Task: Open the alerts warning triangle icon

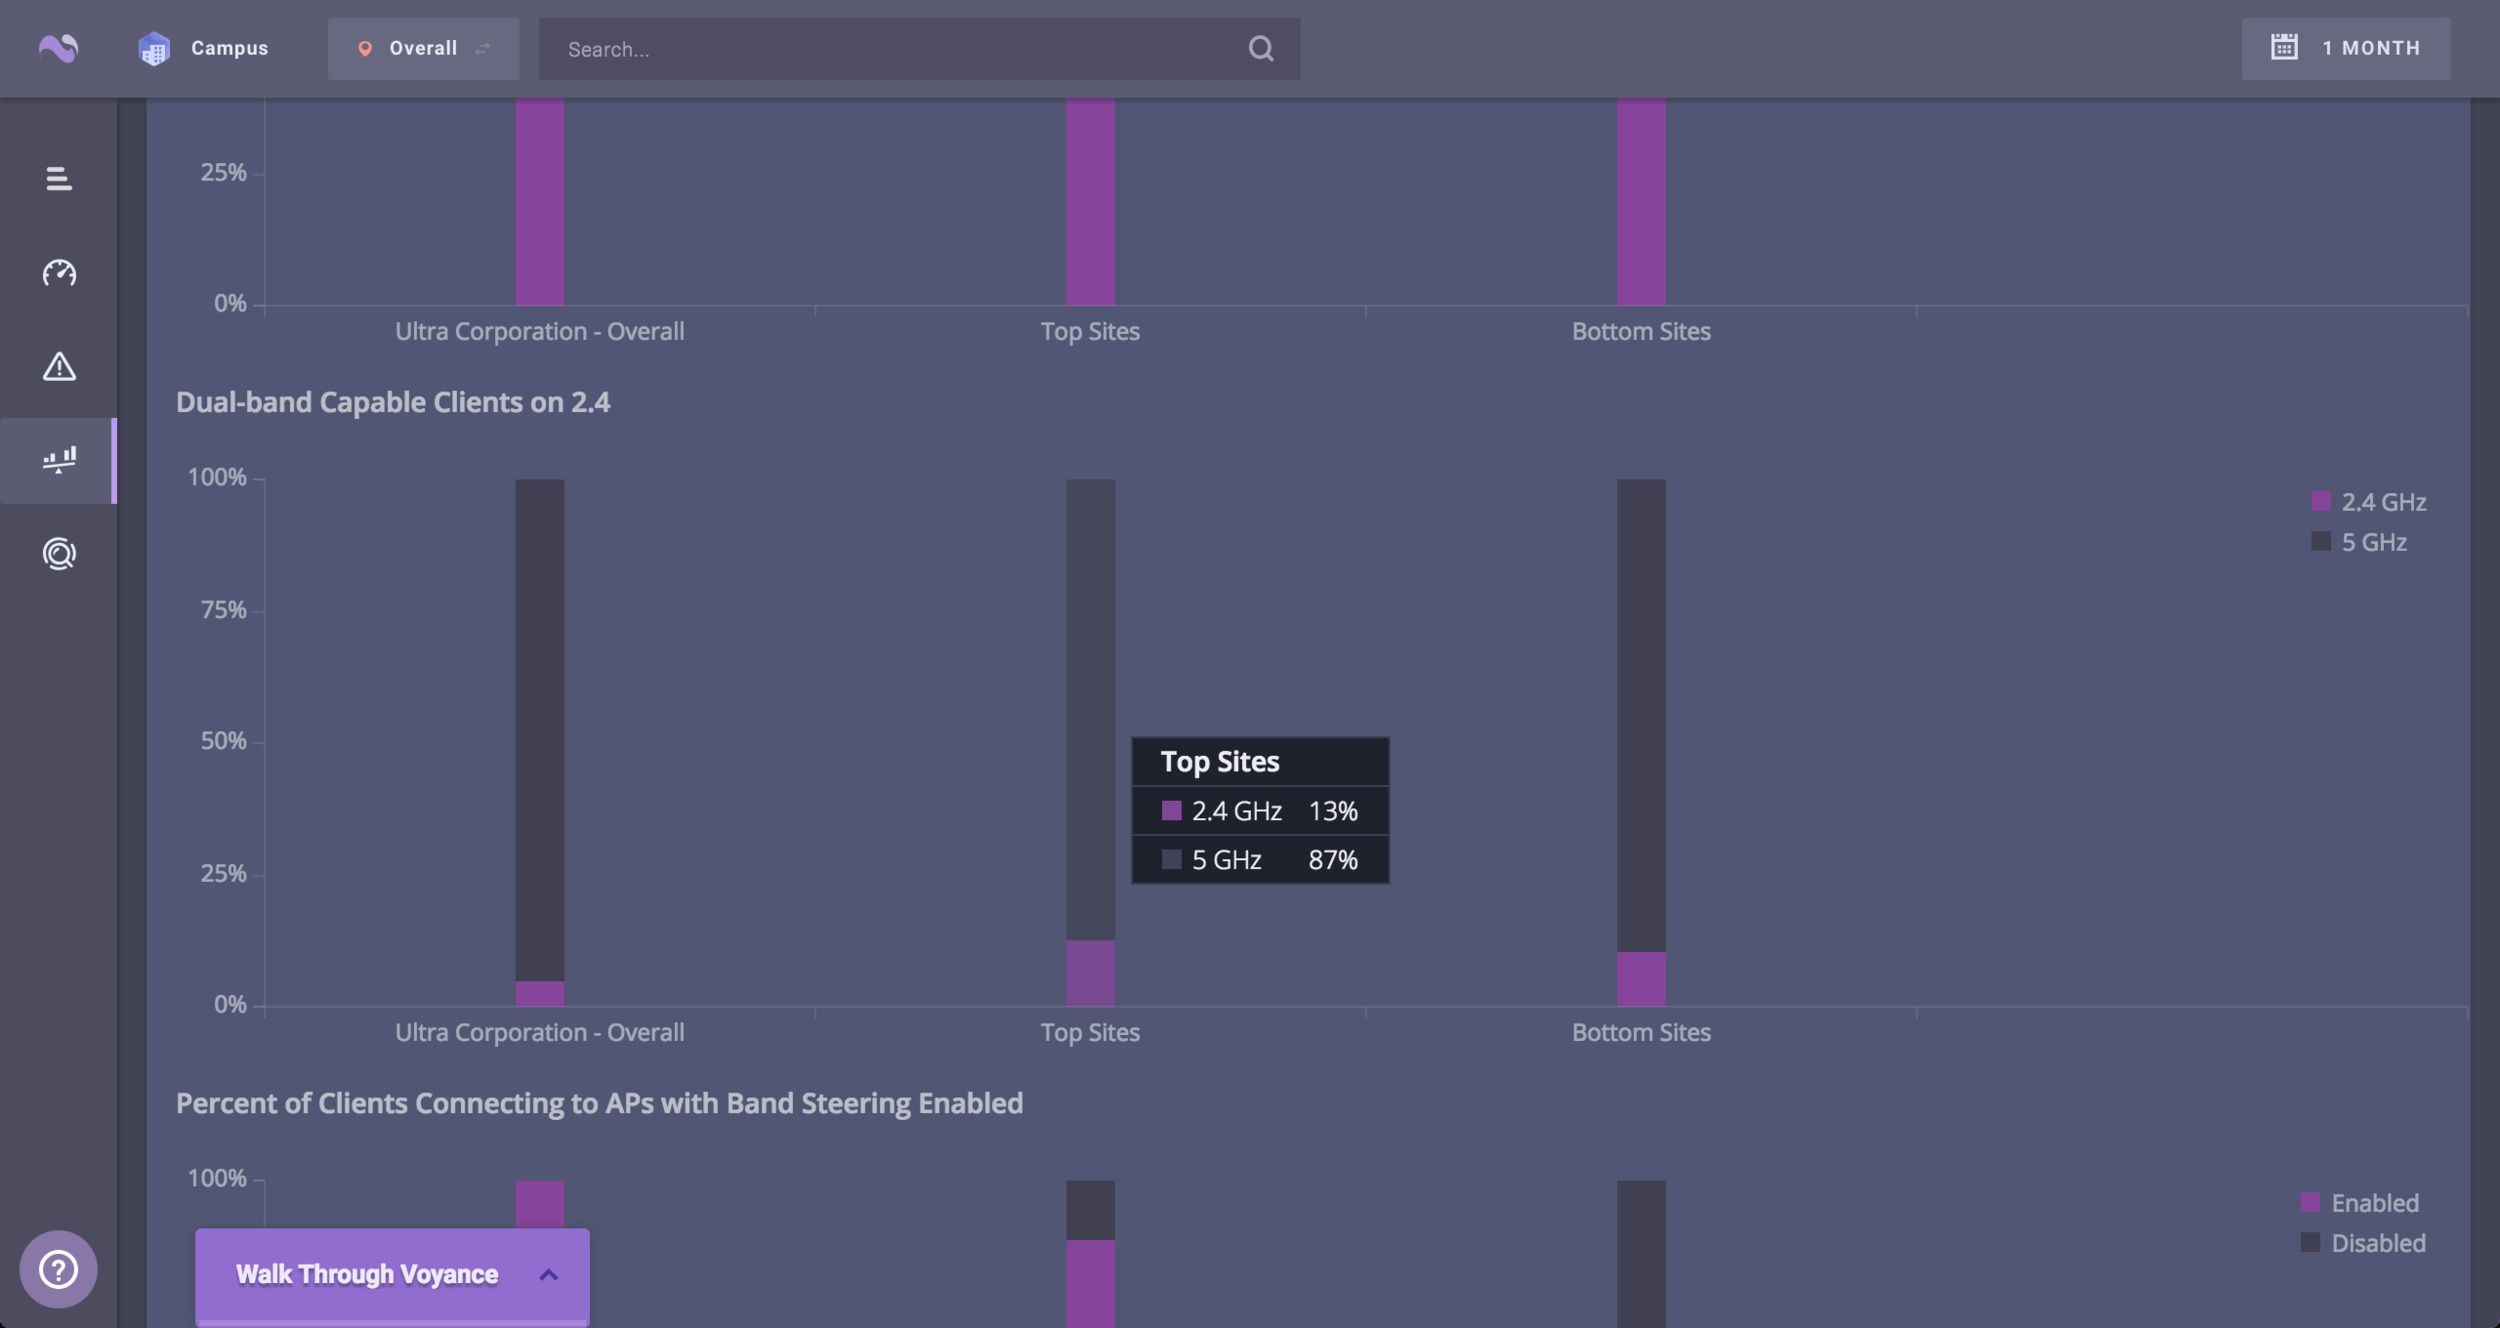Action: click(59, 367)
